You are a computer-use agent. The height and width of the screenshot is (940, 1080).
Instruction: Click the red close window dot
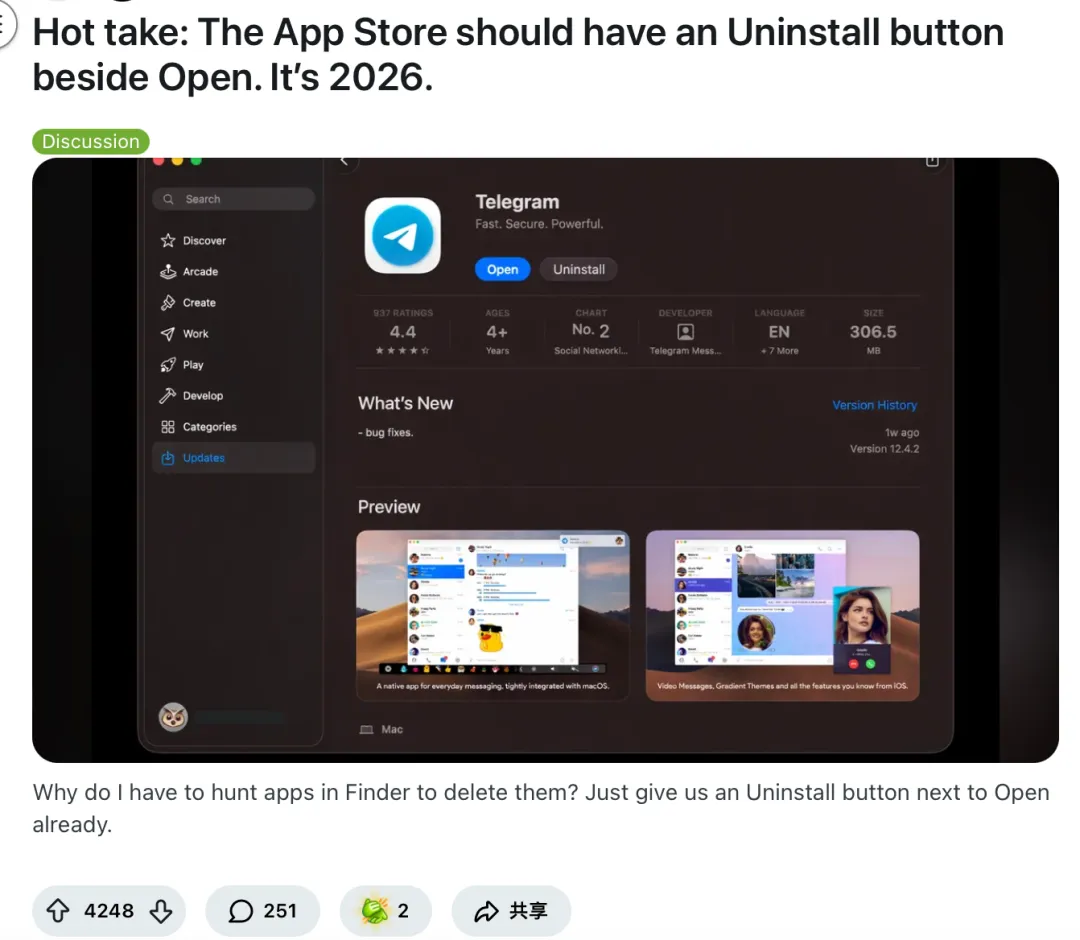point(158,161)
